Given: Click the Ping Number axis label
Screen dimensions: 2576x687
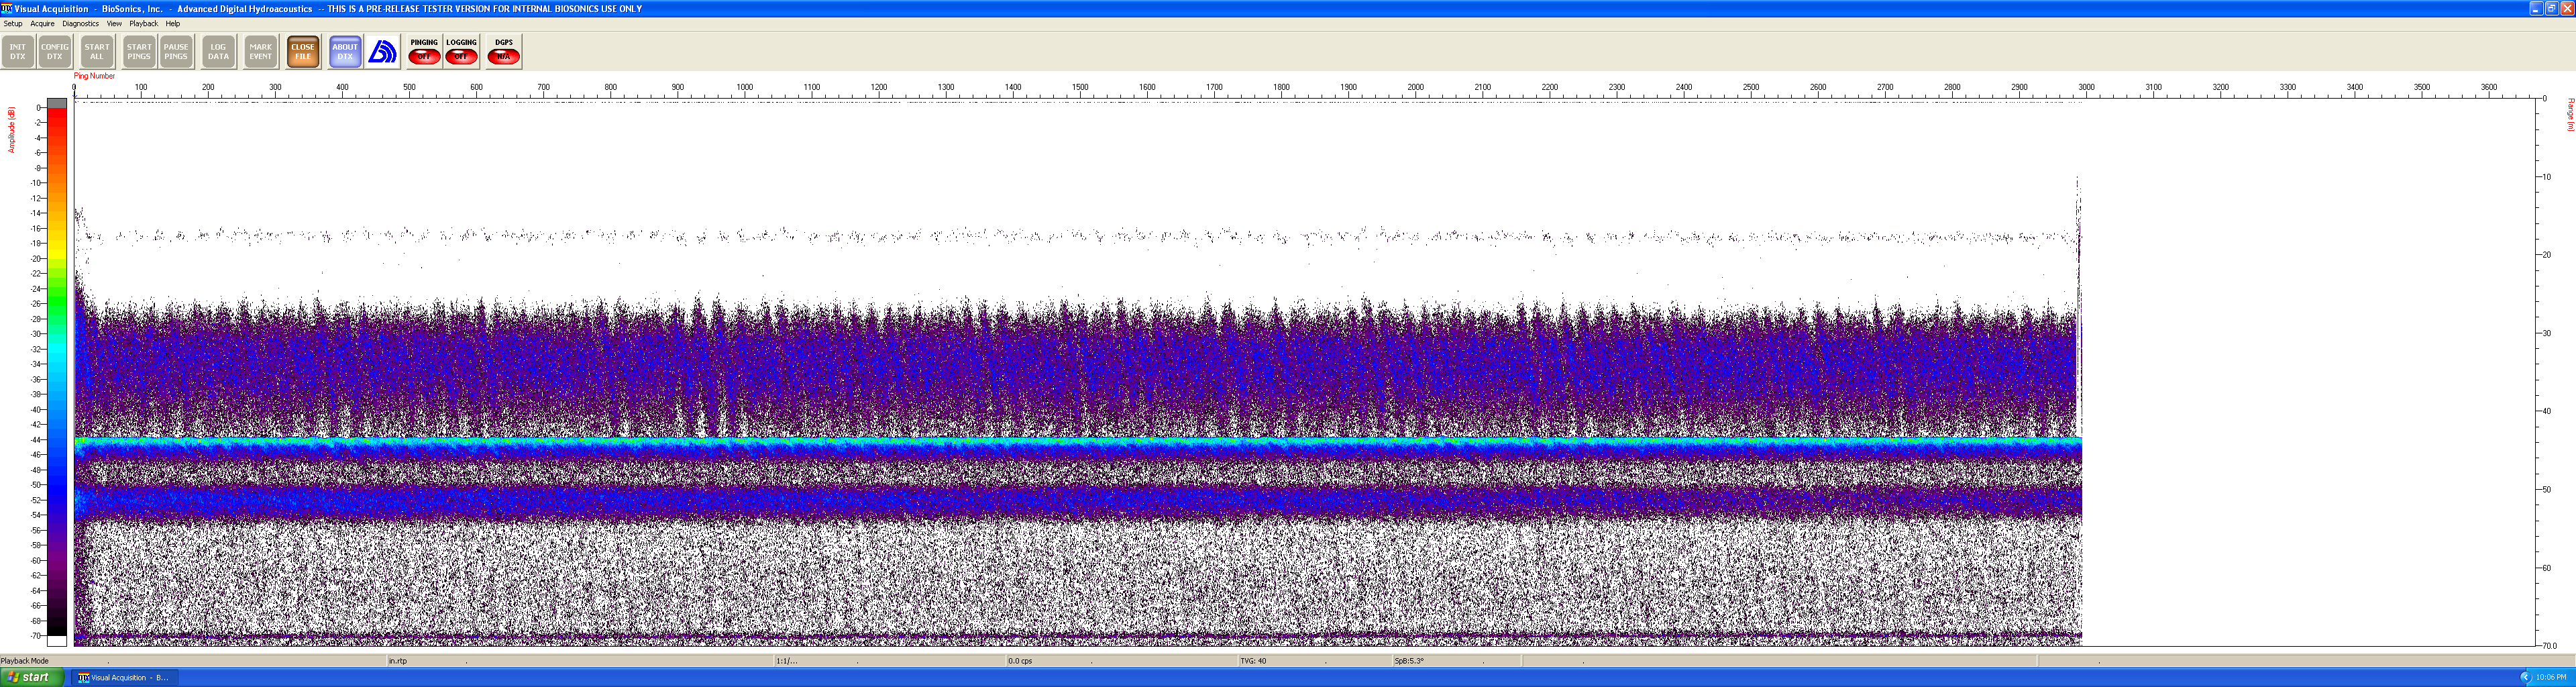Looking at the screenshot, I should point(94,76).
